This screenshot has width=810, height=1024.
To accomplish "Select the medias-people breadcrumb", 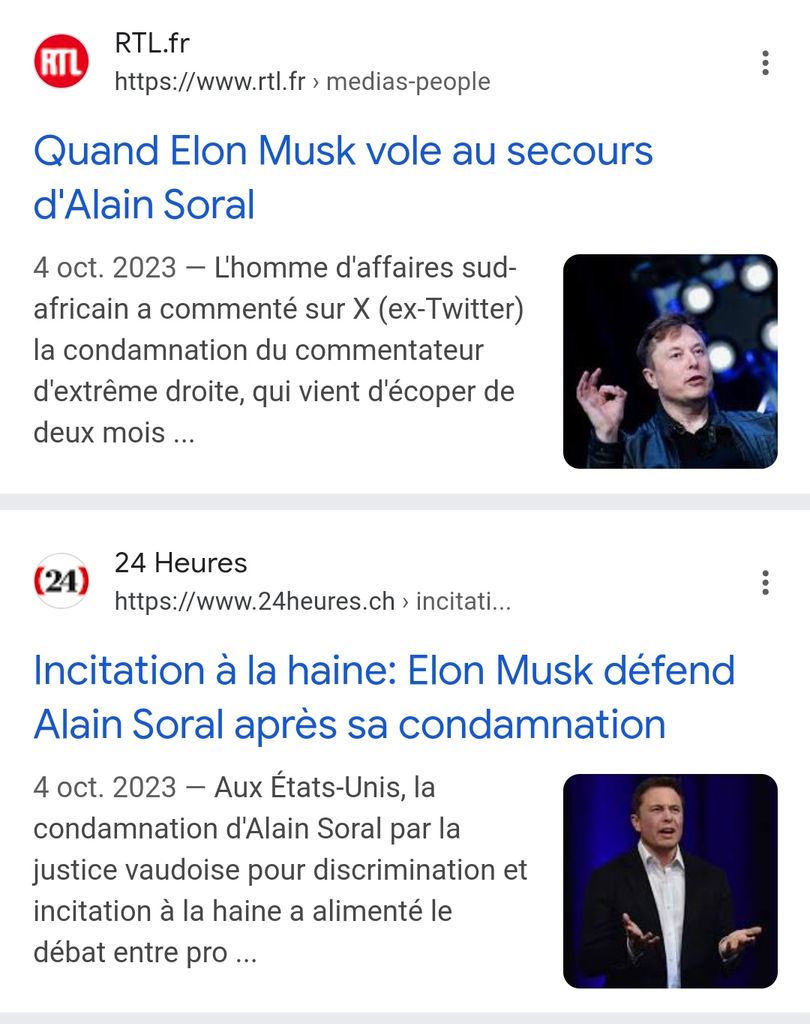I will click(x=408, y=81).
